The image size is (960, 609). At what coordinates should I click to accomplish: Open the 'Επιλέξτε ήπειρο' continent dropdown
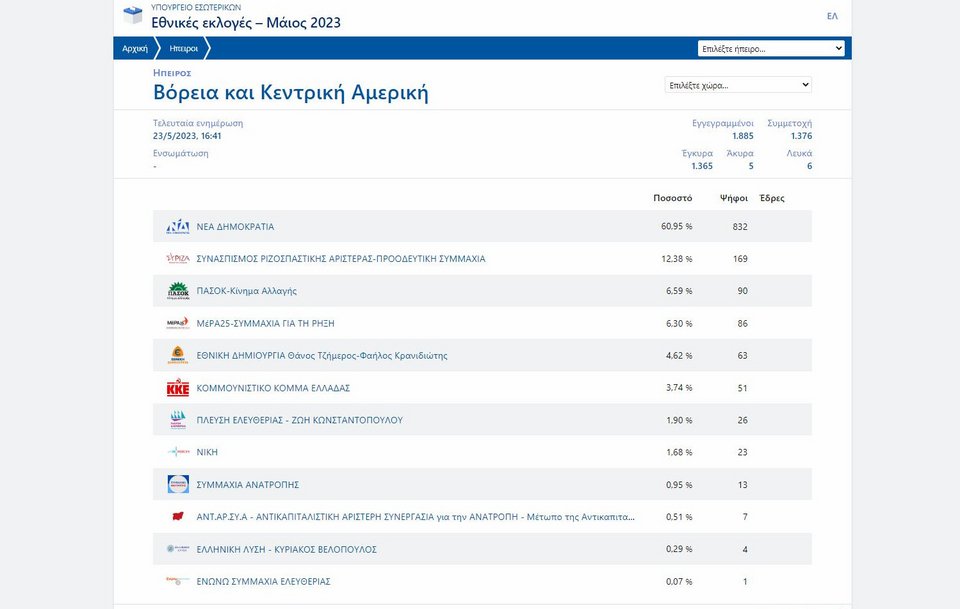pyautogui.click(x=771, y=48)
